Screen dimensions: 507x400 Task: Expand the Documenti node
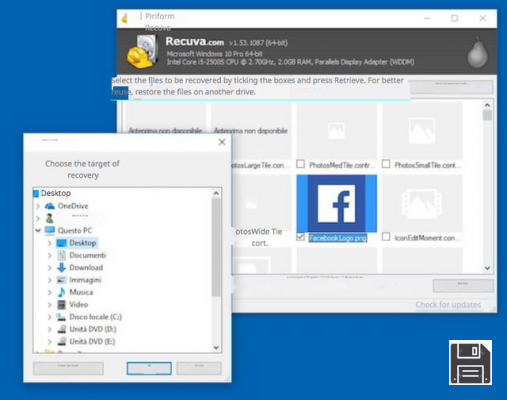coord(50,255)
